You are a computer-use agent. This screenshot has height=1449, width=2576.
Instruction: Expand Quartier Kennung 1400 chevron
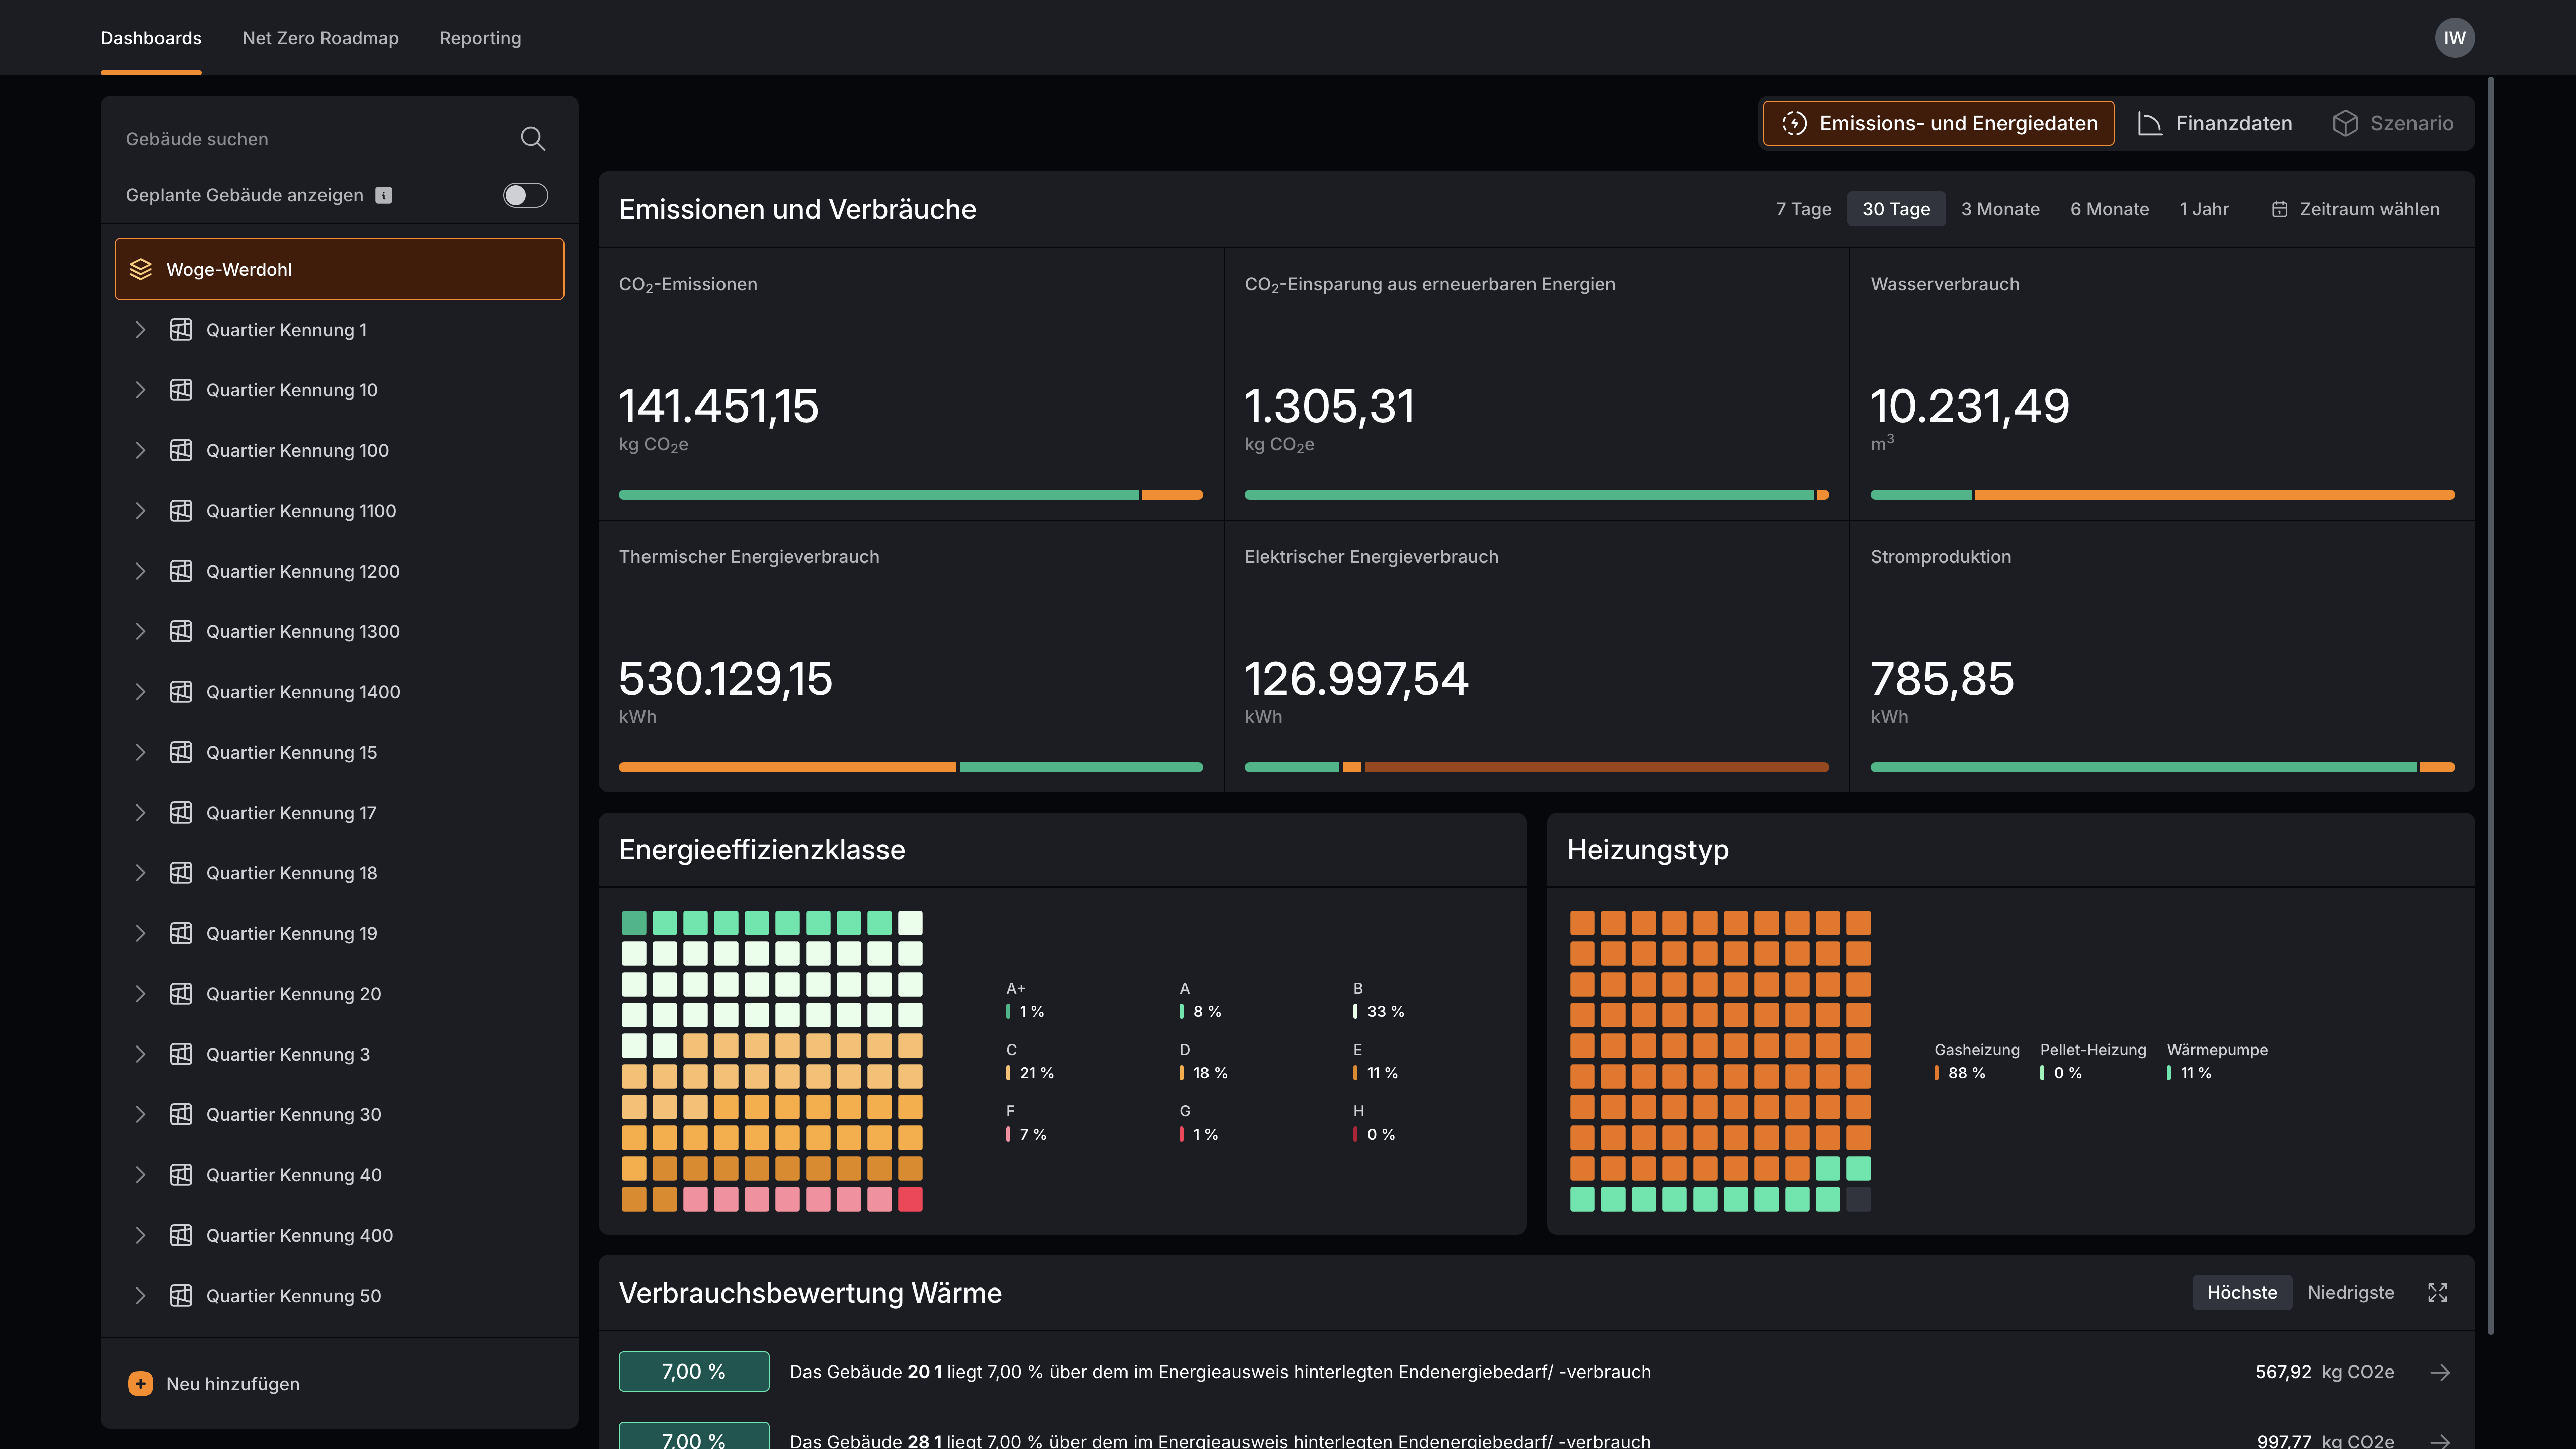click(140, 692)
